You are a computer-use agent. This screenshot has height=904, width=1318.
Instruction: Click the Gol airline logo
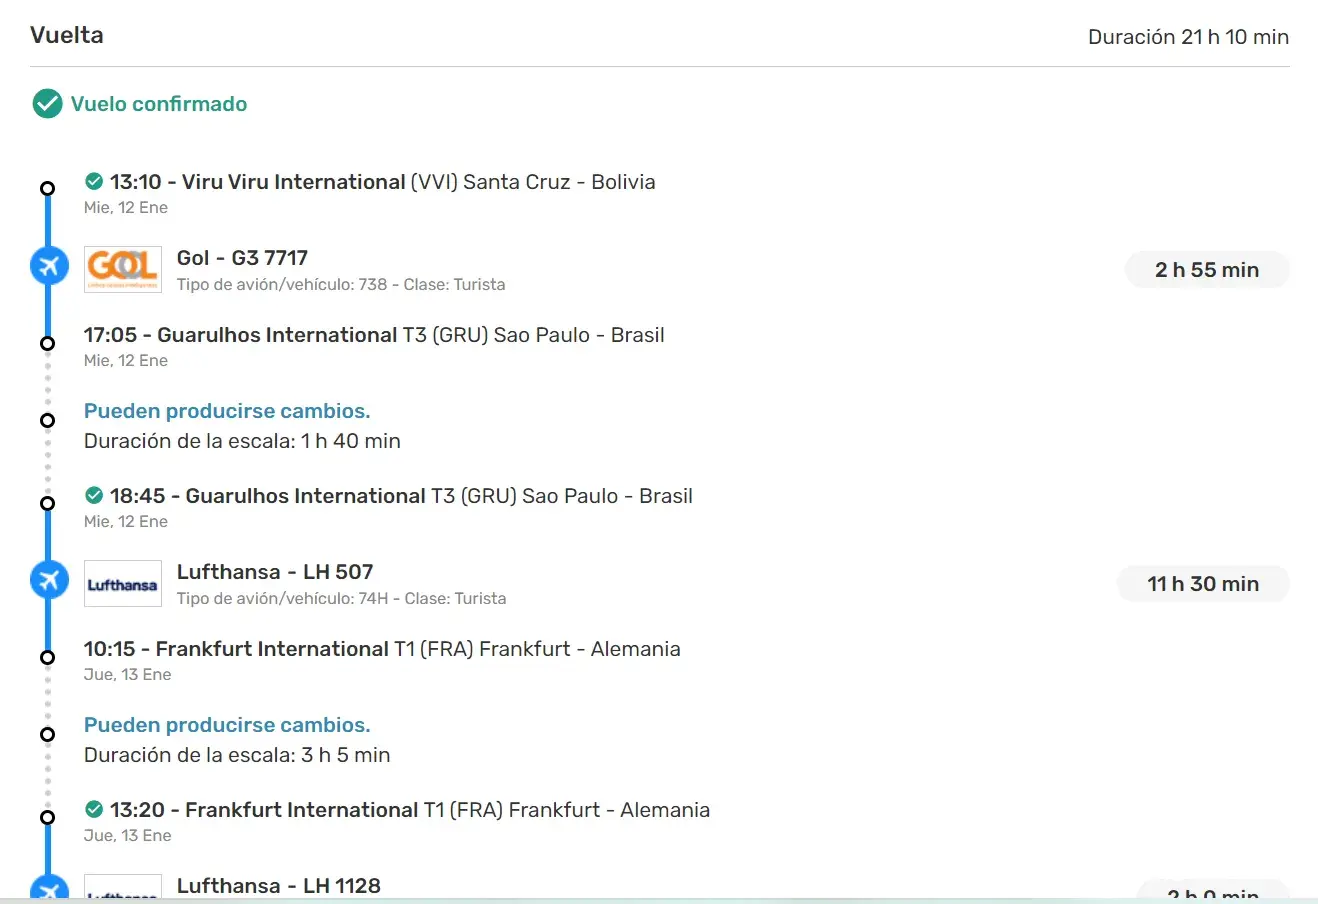point(122,269)
